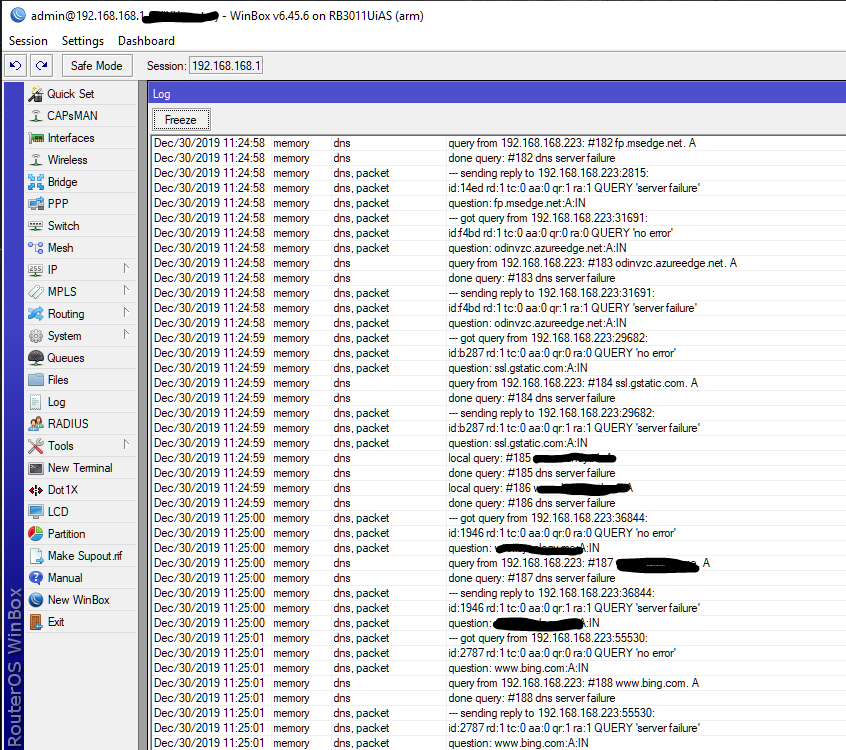Open the CAPsMAN icon in the sidebar
The height and width of the screenshot is (750, 846).
point(36,116)
